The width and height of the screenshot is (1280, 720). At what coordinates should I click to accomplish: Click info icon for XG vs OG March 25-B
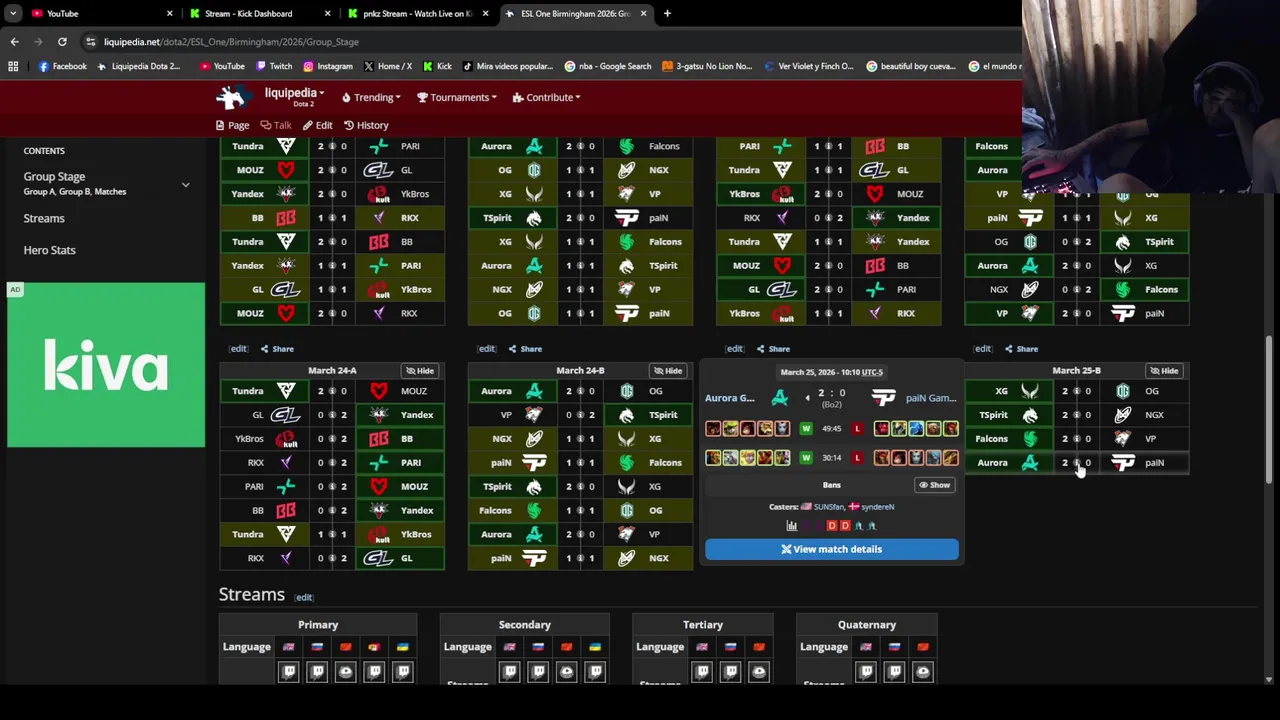coord(1076,391)
